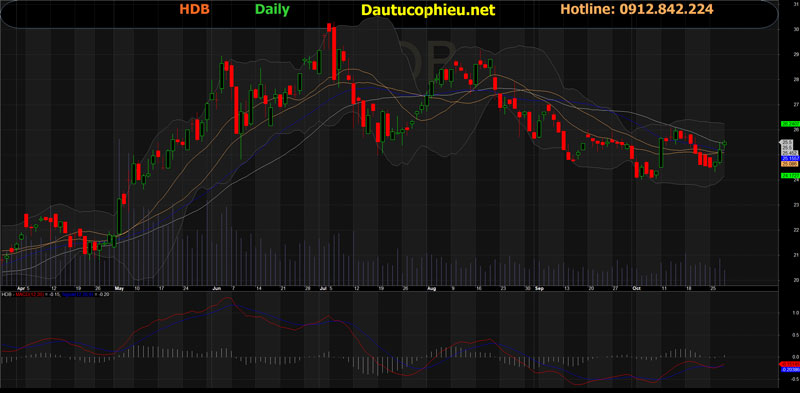The image size is (800, 393).
Task: Click the HDB ticker symbol in the header
Action: 194,9
